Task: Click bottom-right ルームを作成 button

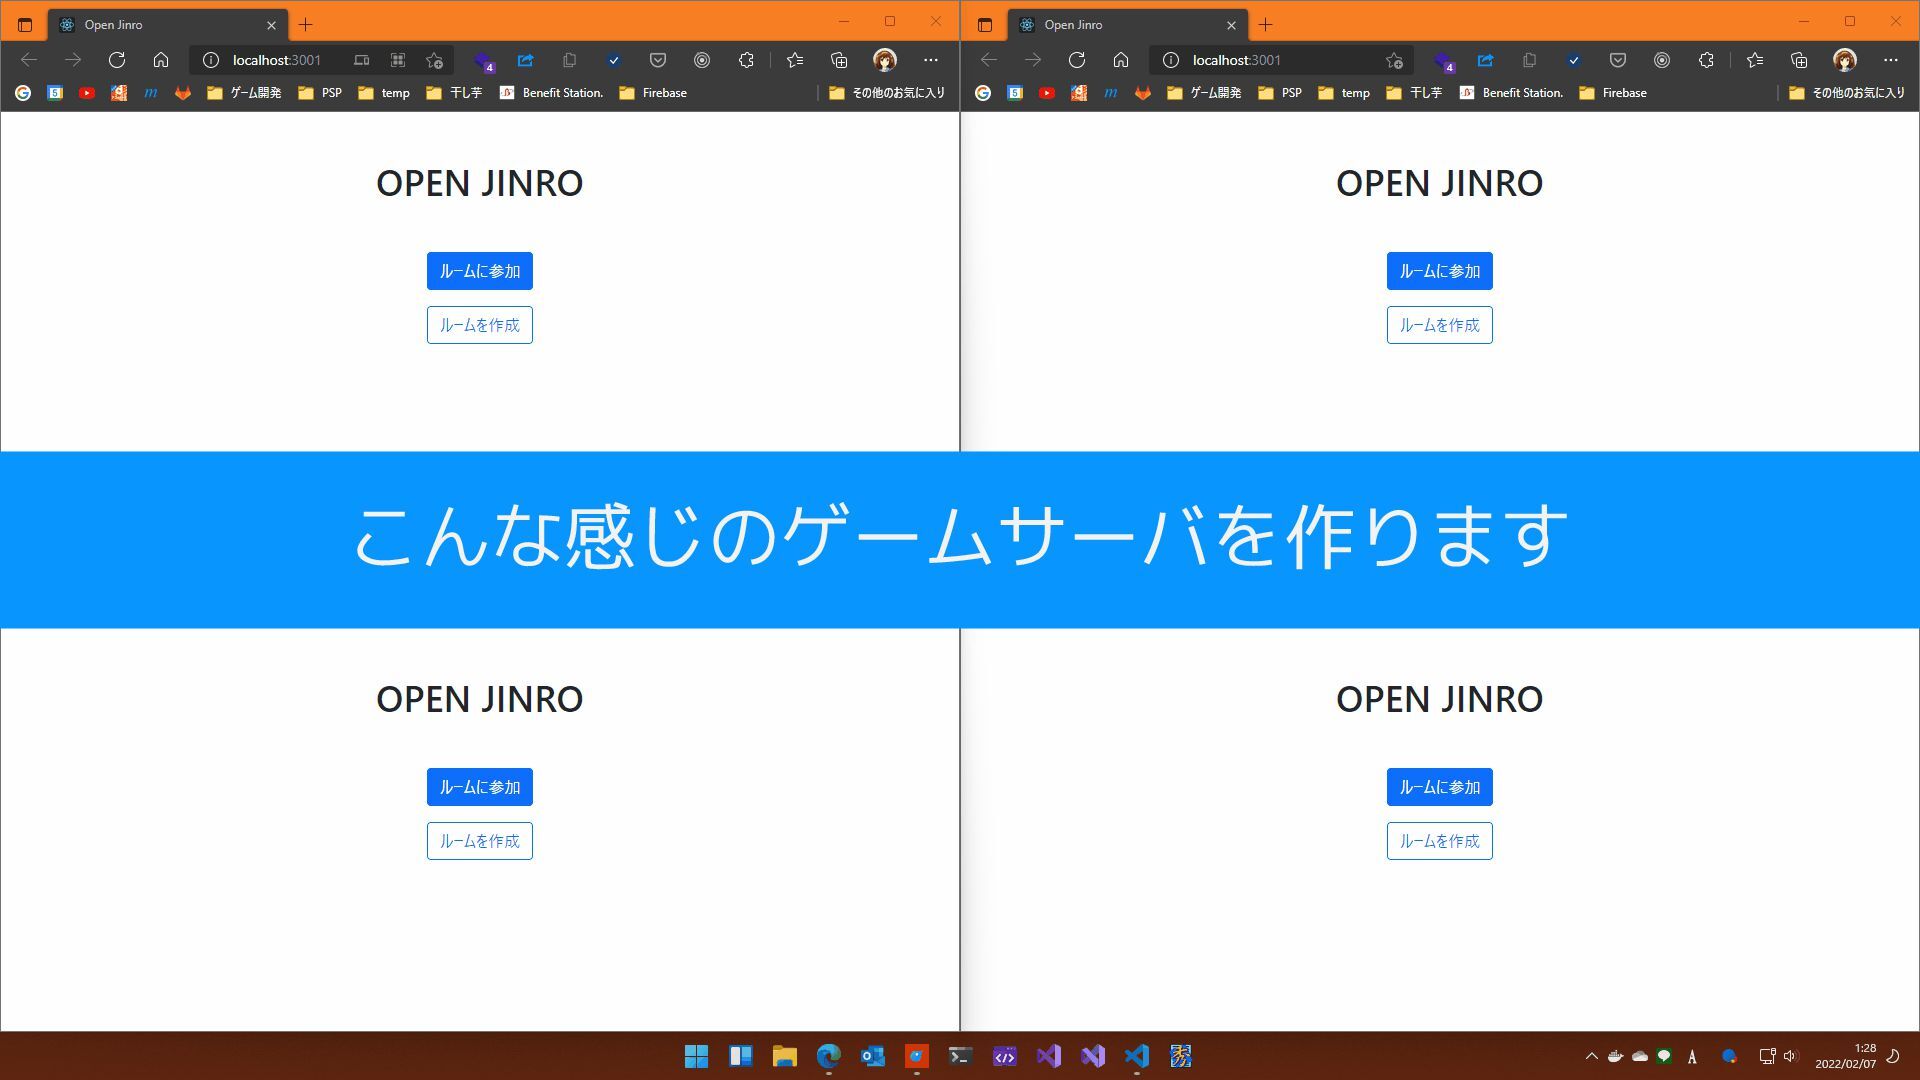Action: [x=1439, y=841]
